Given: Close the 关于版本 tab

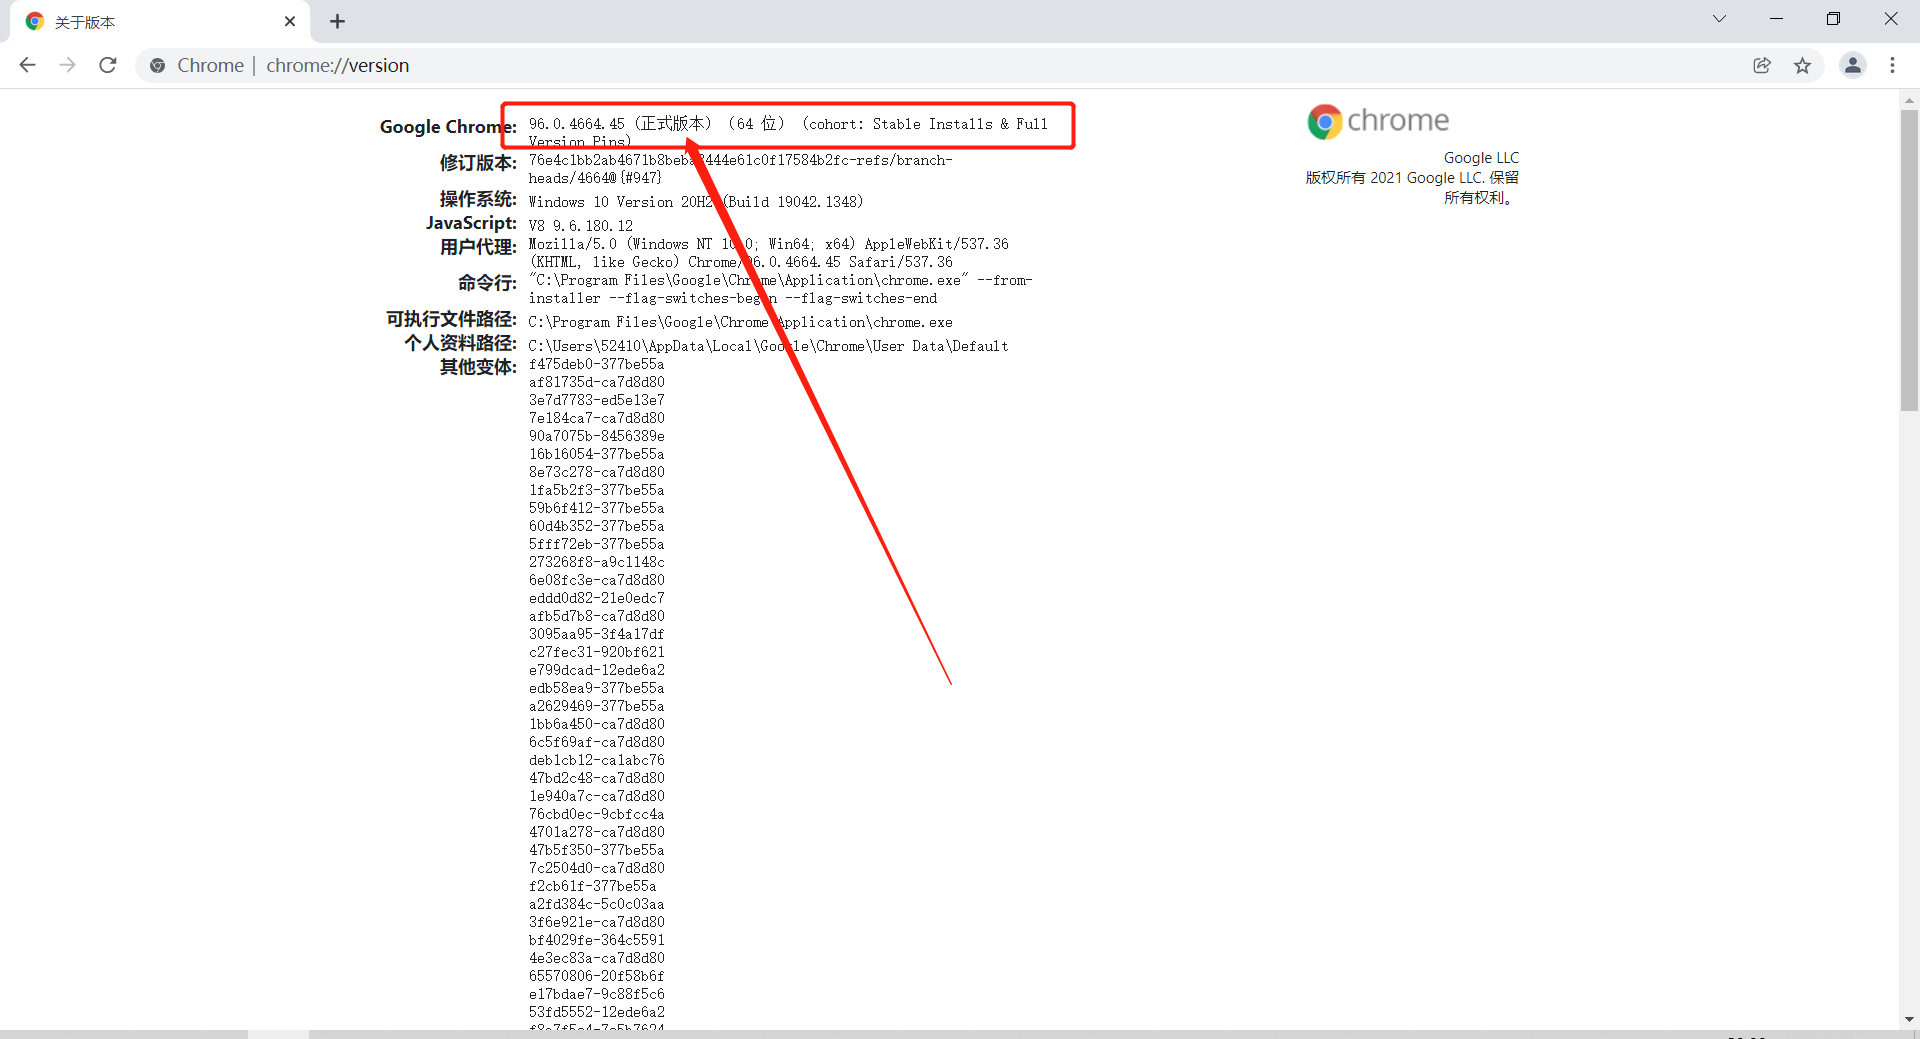Looking at the screenshot, I should tap(290, 21).
